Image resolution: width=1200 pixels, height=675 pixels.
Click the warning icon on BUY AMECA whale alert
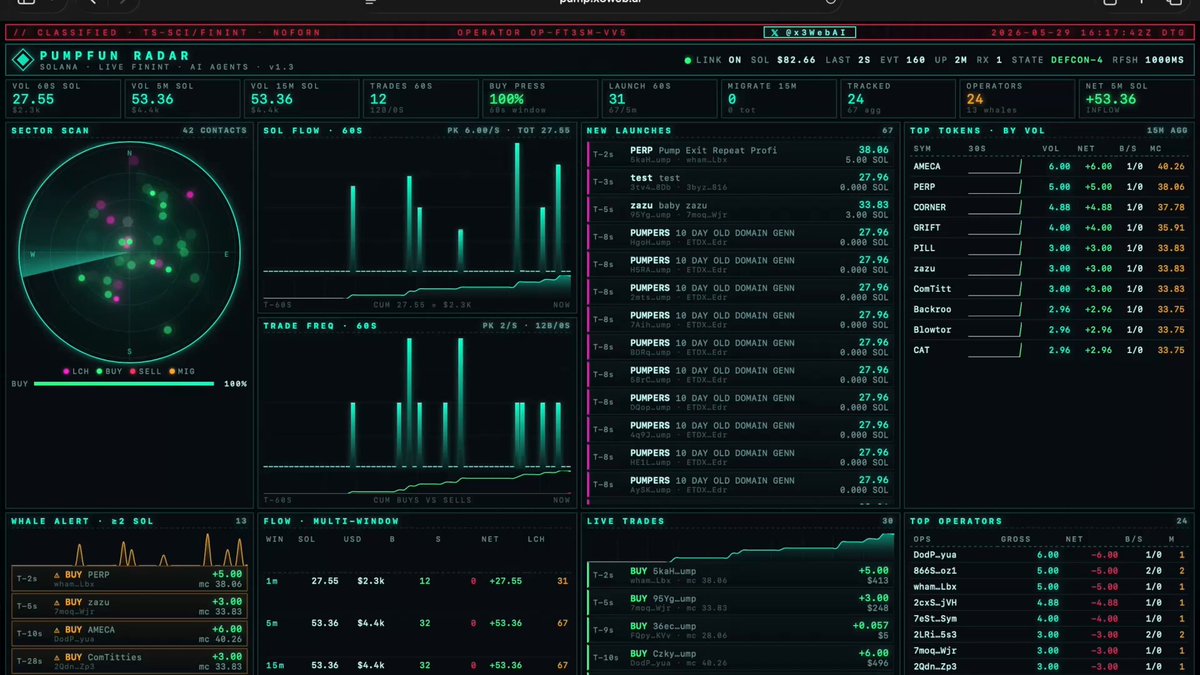pos(58,630)
